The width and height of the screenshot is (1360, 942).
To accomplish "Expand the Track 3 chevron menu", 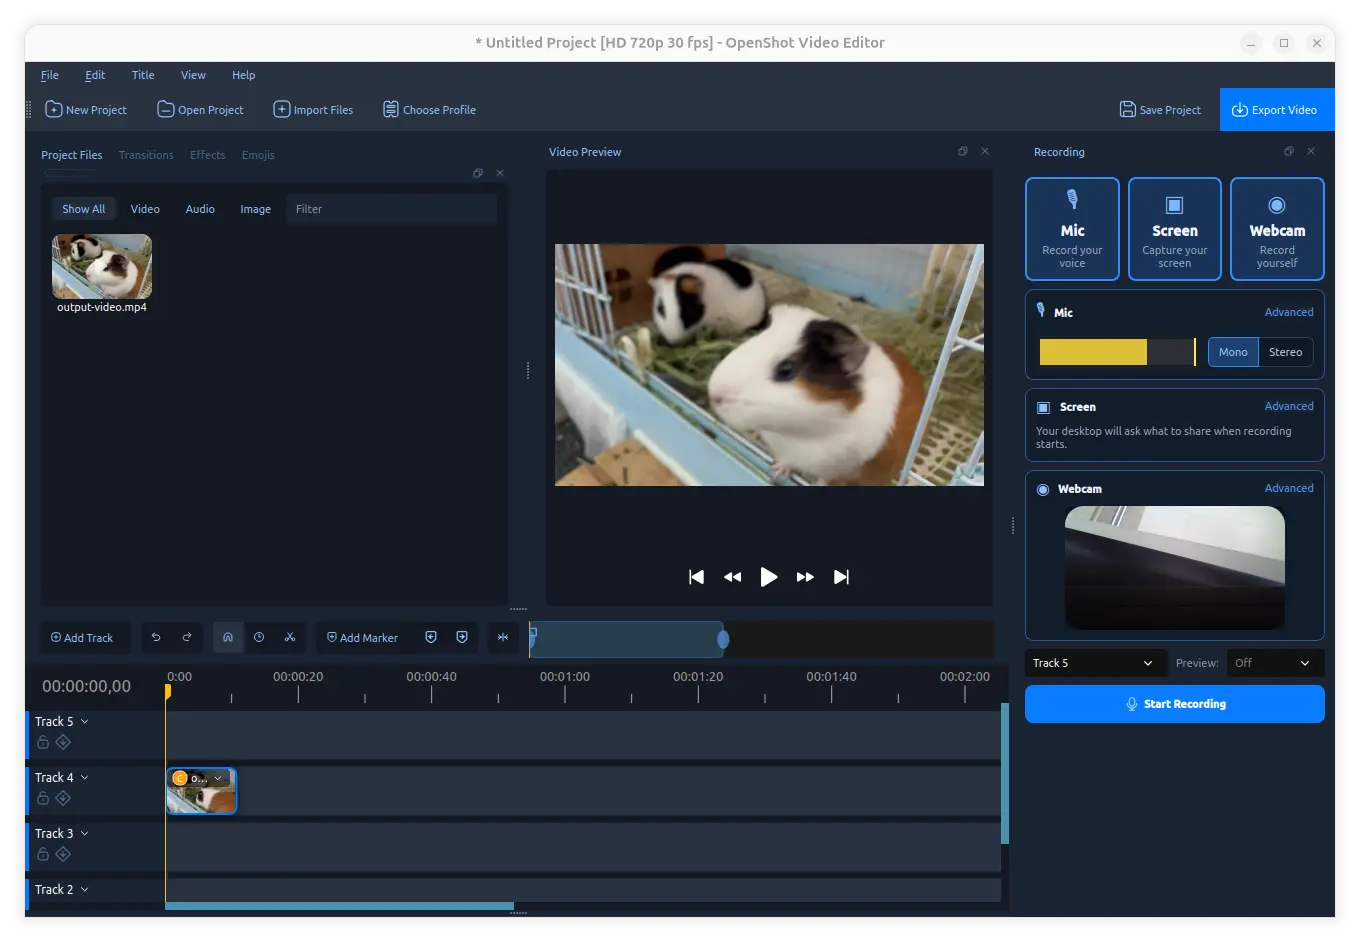I will click(x=85, y=833).
